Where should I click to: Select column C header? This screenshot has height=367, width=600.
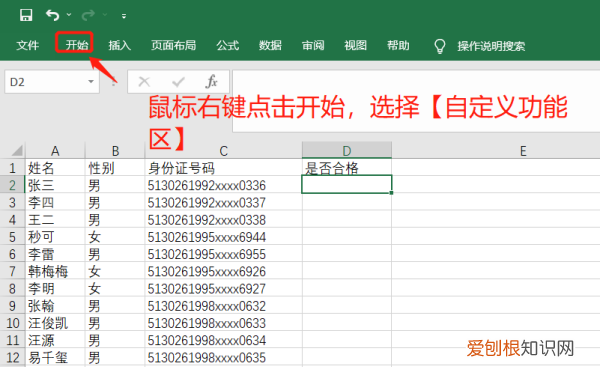point(223,151)
